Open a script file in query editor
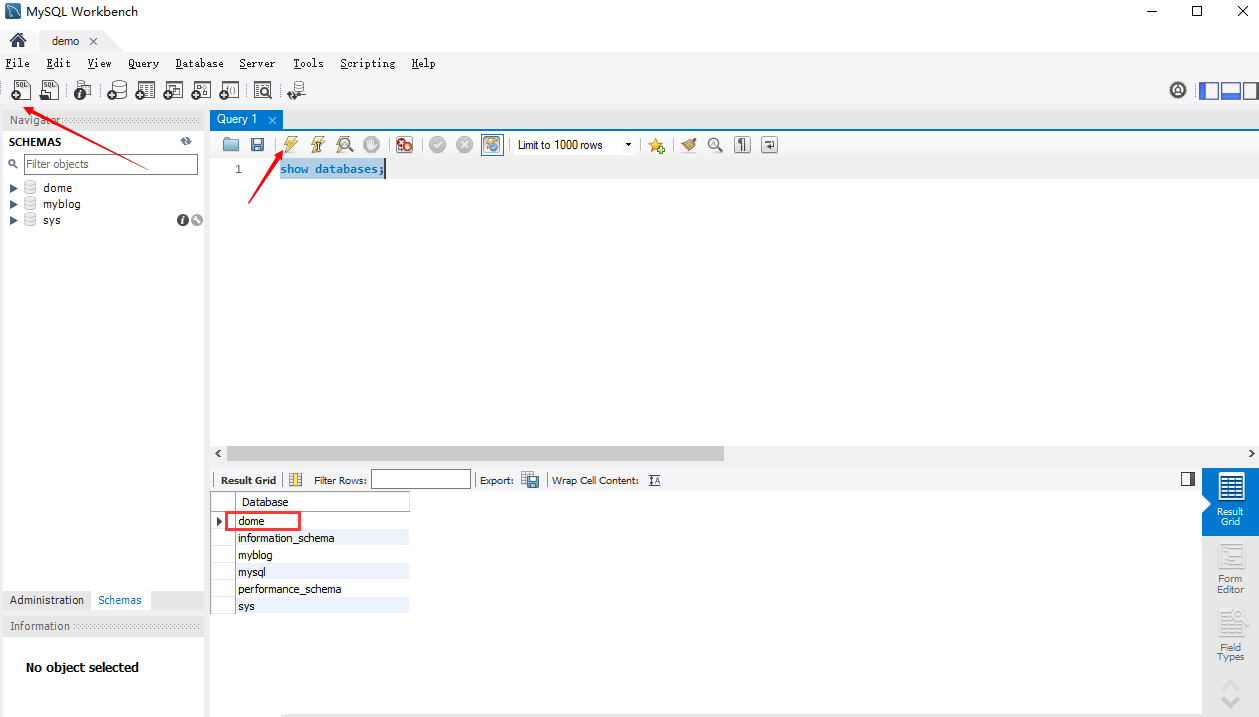Screen dimensions: 1259x717 tap(231, 145)
